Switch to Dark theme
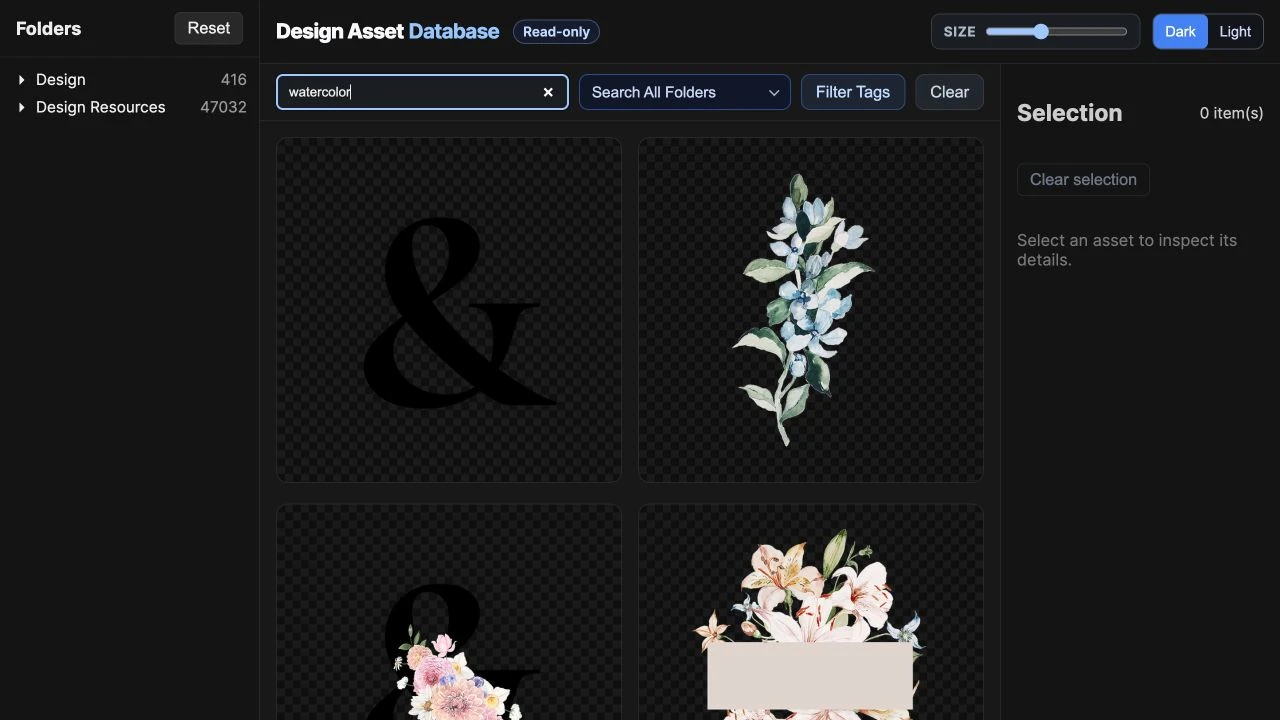Image resolution: width=1280 pixels, height=720 pixels. 1180,31
